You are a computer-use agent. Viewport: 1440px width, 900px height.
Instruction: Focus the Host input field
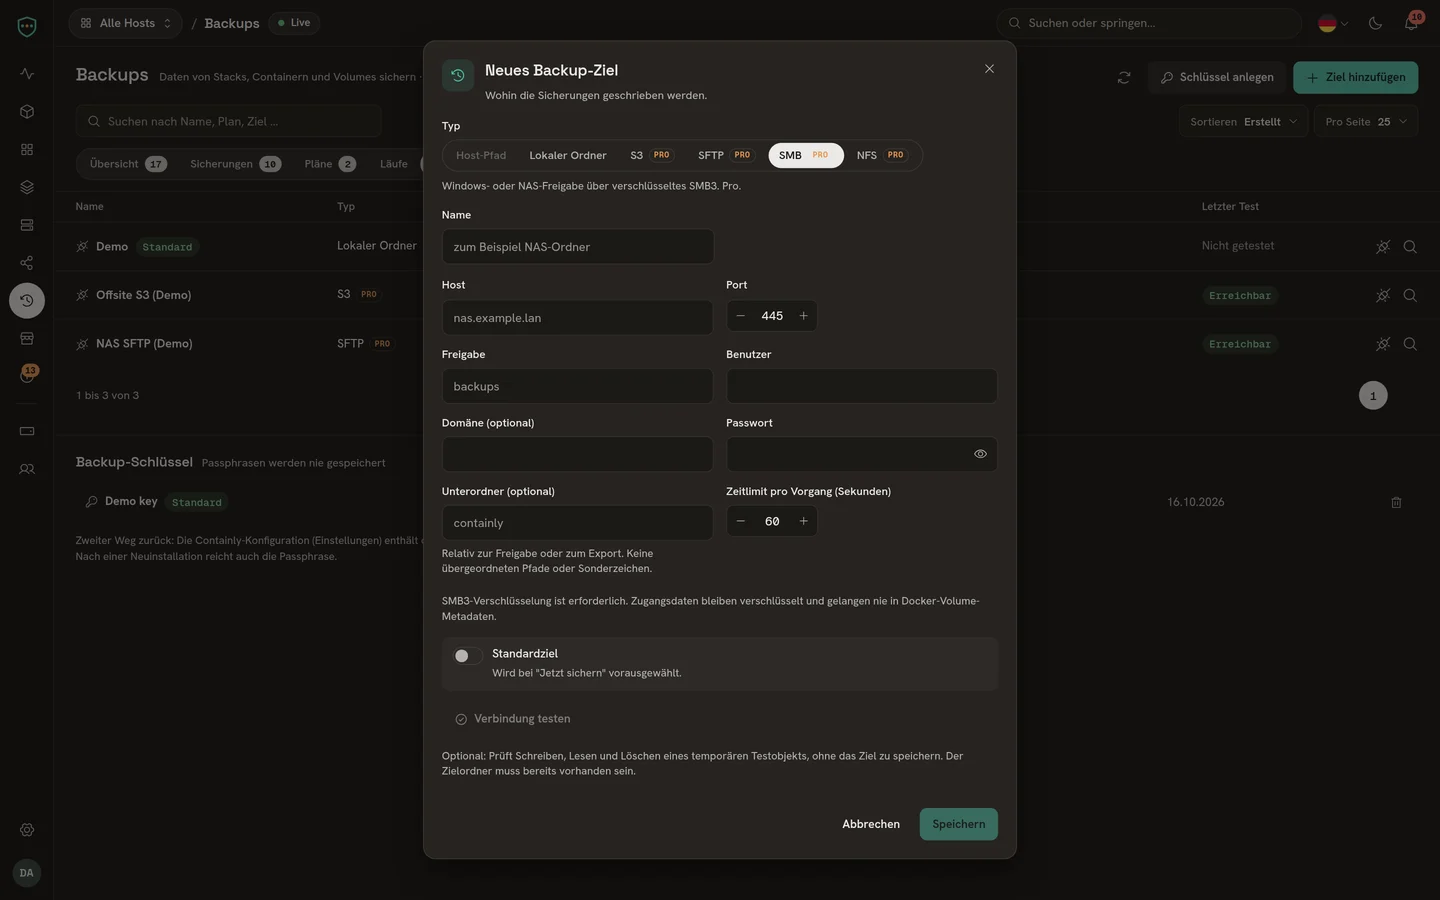[578, 318]
